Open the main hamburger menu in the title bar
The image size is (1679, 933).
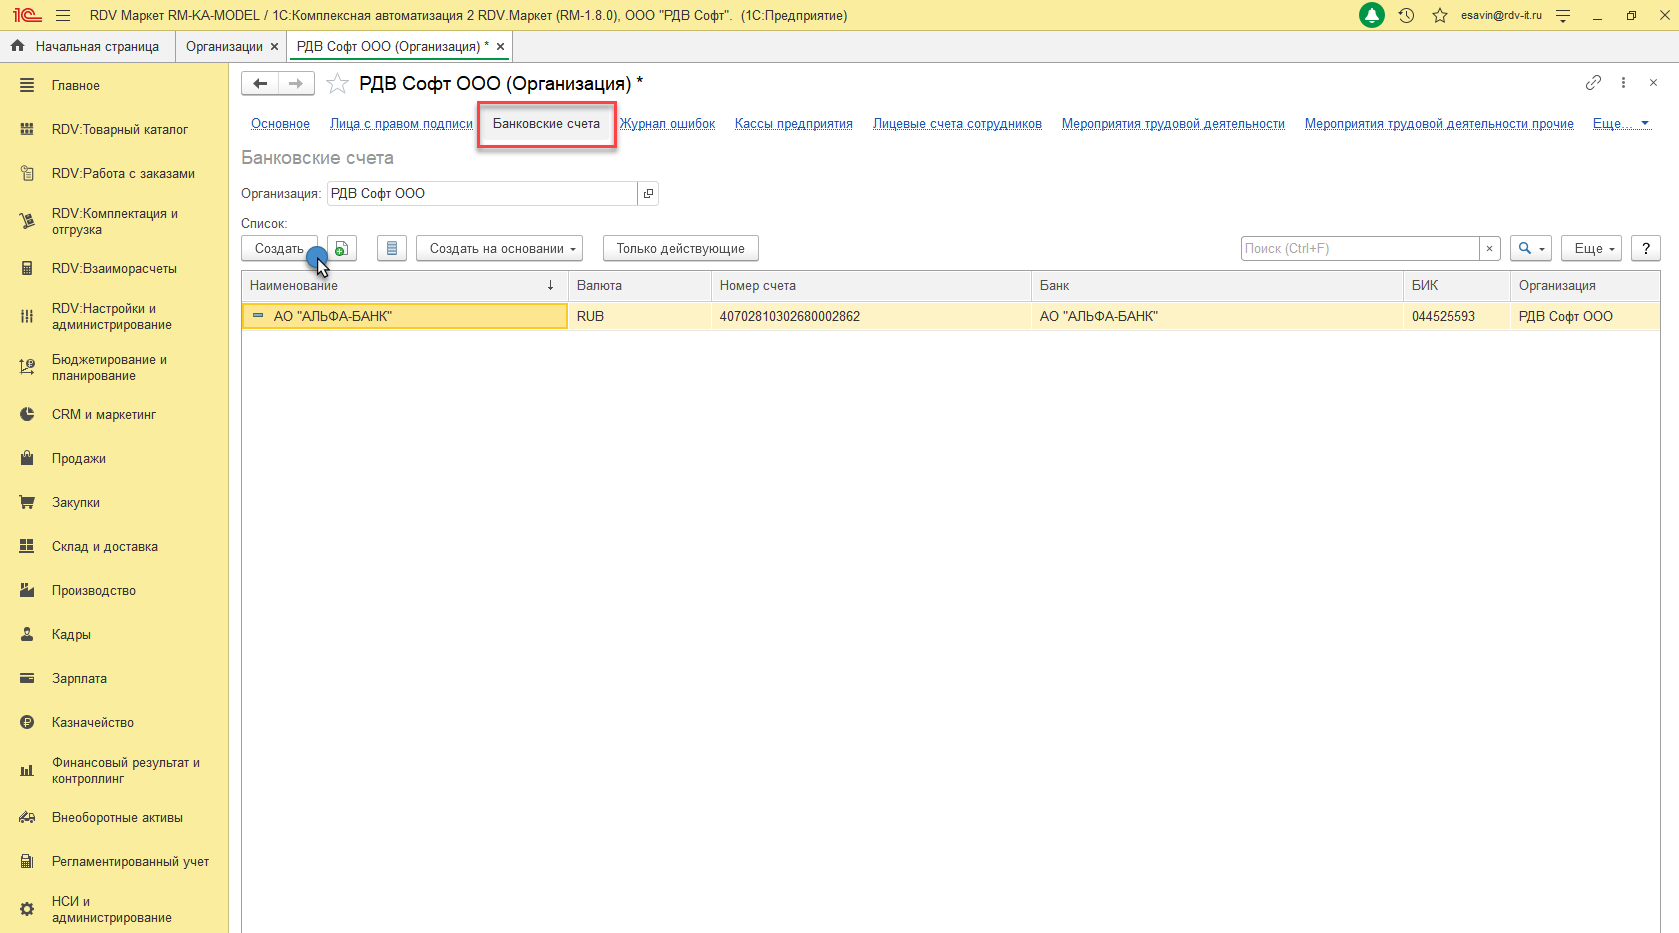tap(63, 16)
